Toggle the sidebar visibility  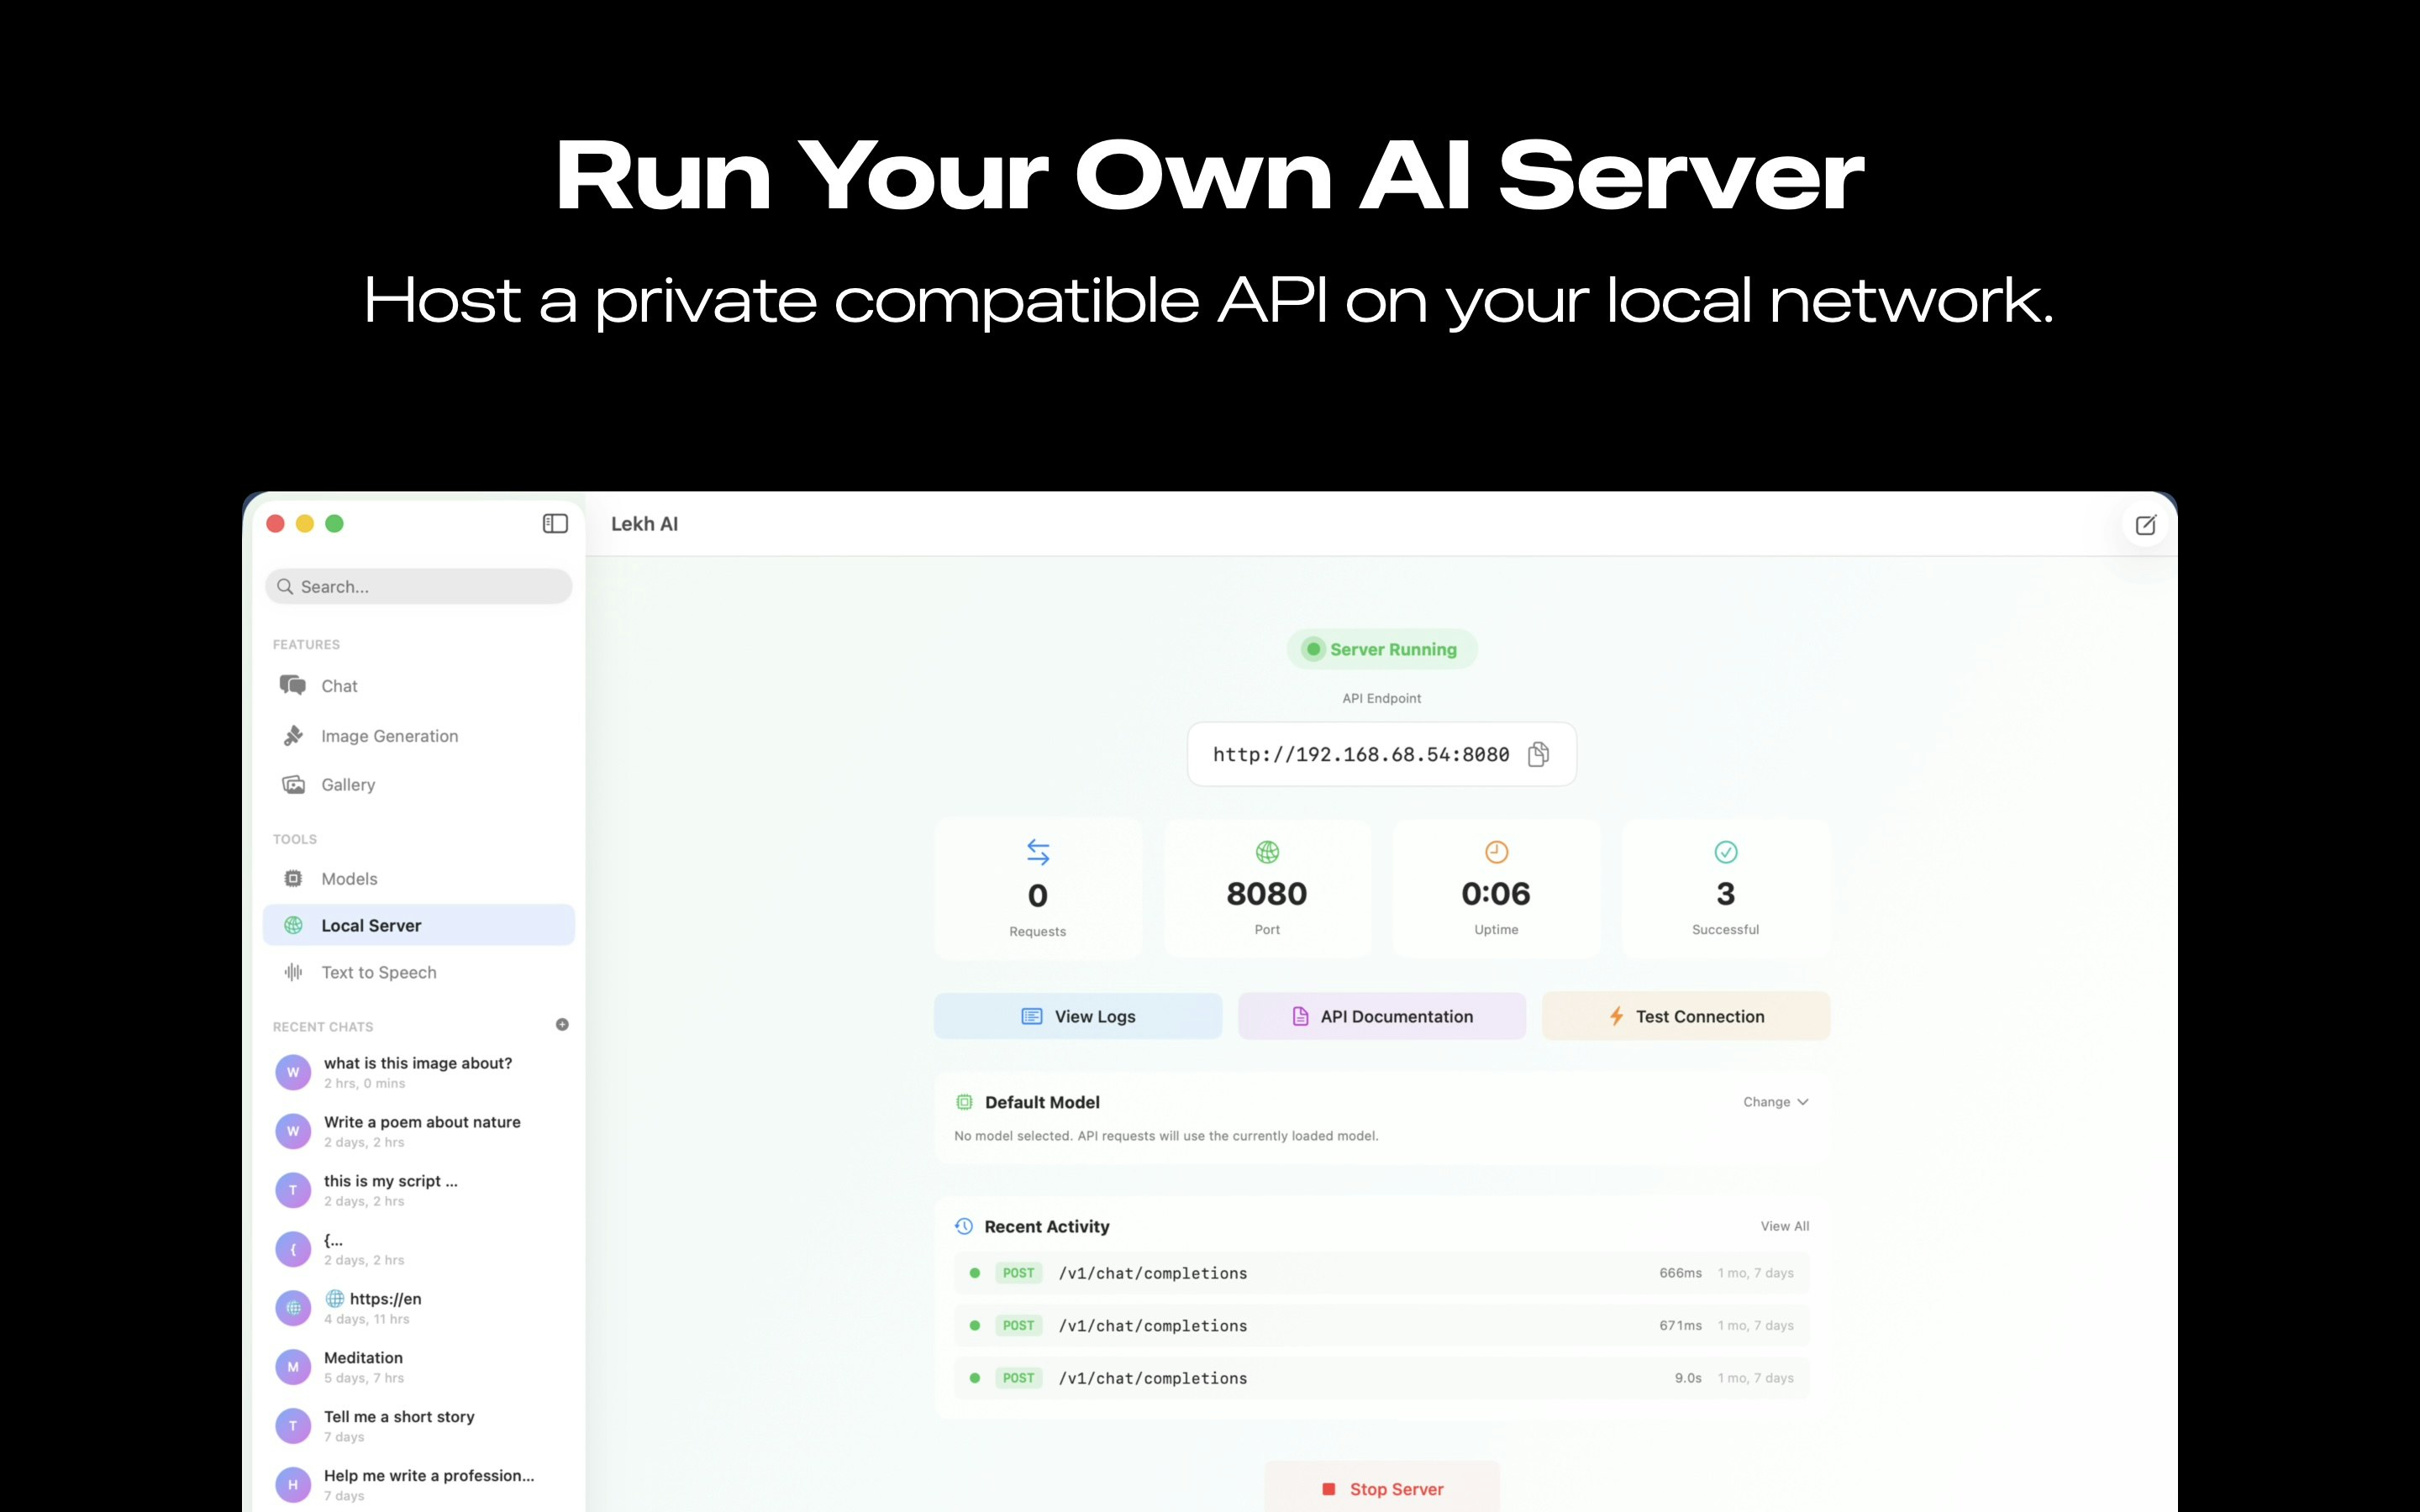(x=556, y=523)
